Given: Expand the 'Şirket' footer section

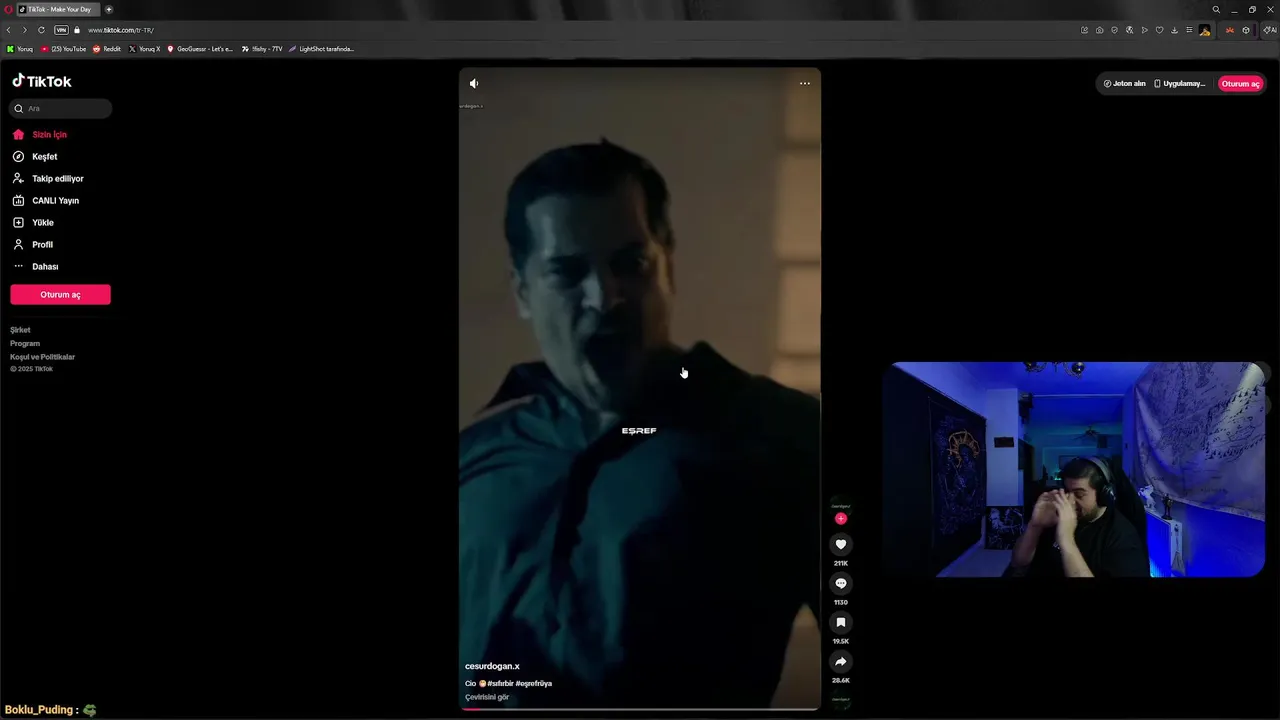Looking at the screenshot, I should coord(20,330).
